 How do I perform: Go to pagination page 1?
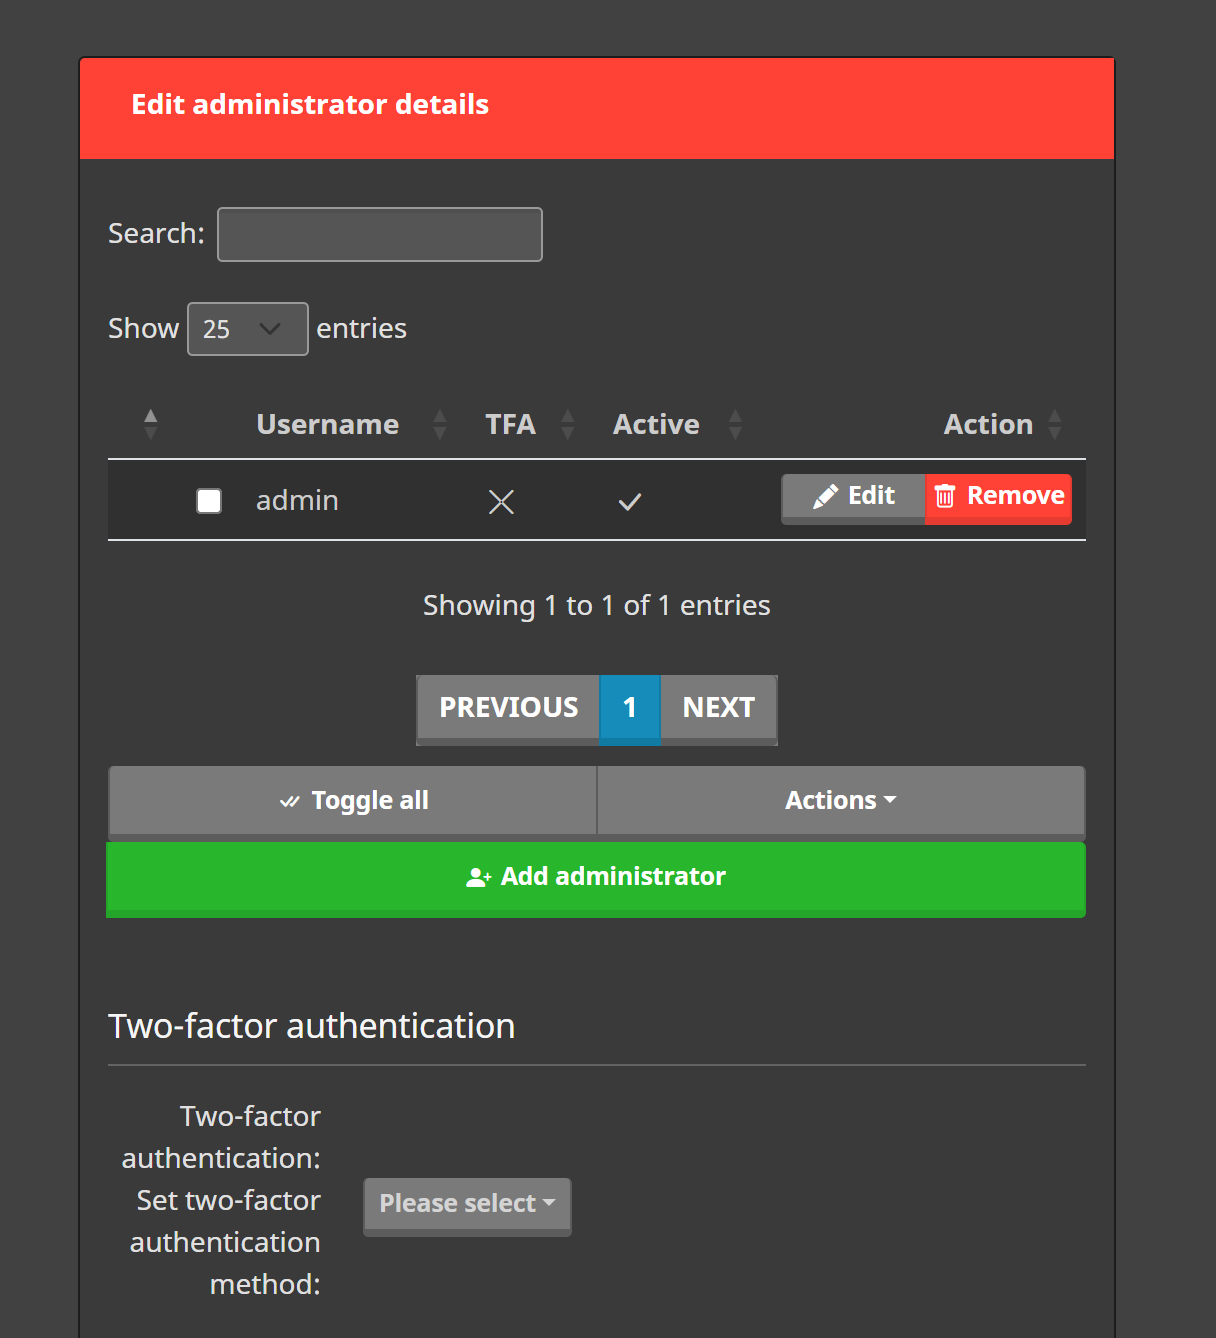[630, 709]
